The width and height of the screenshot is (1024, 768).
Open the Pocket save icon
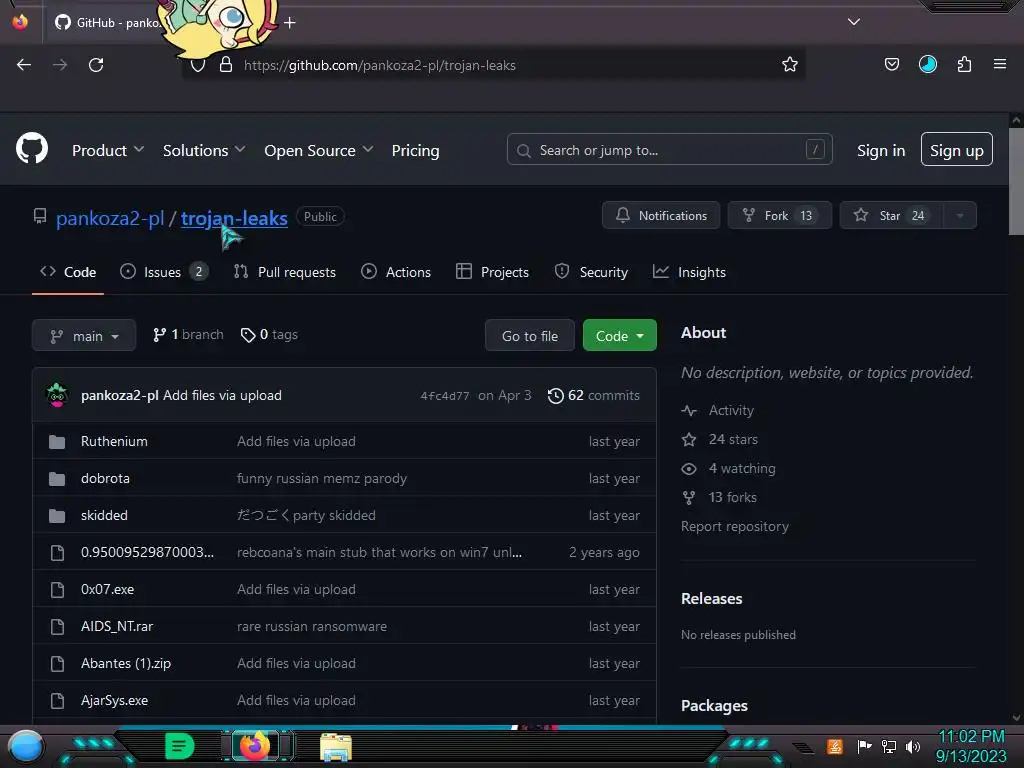891,64
